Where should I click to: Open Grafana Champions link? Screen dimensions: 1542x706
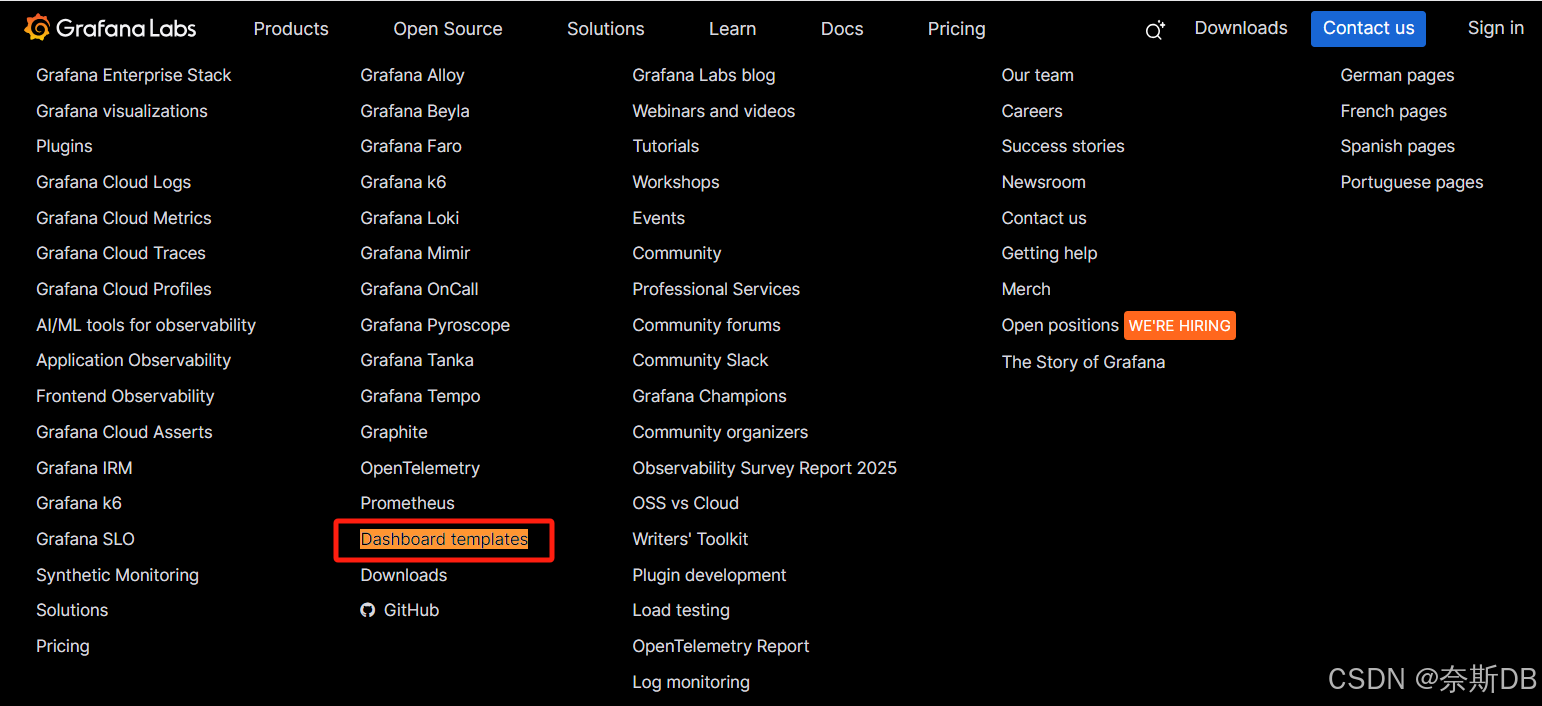709,396
